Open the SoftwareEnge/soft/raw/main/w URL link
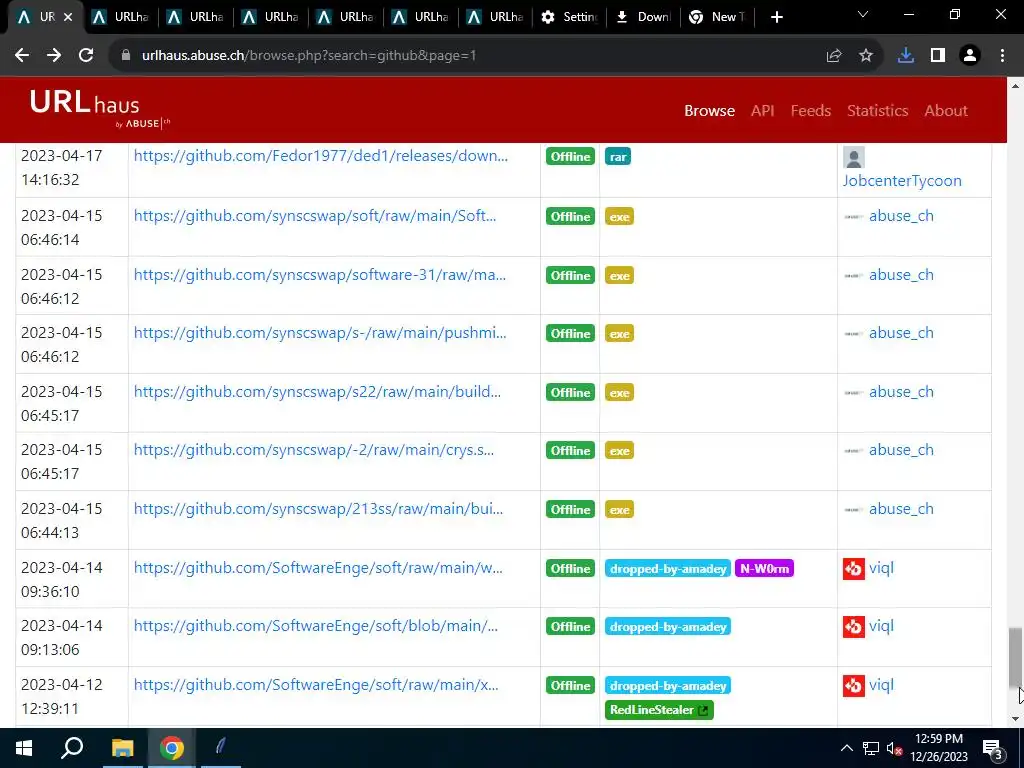Image resolution: width=1024 pixels, height=768 pixels. (x=318, y=568)
